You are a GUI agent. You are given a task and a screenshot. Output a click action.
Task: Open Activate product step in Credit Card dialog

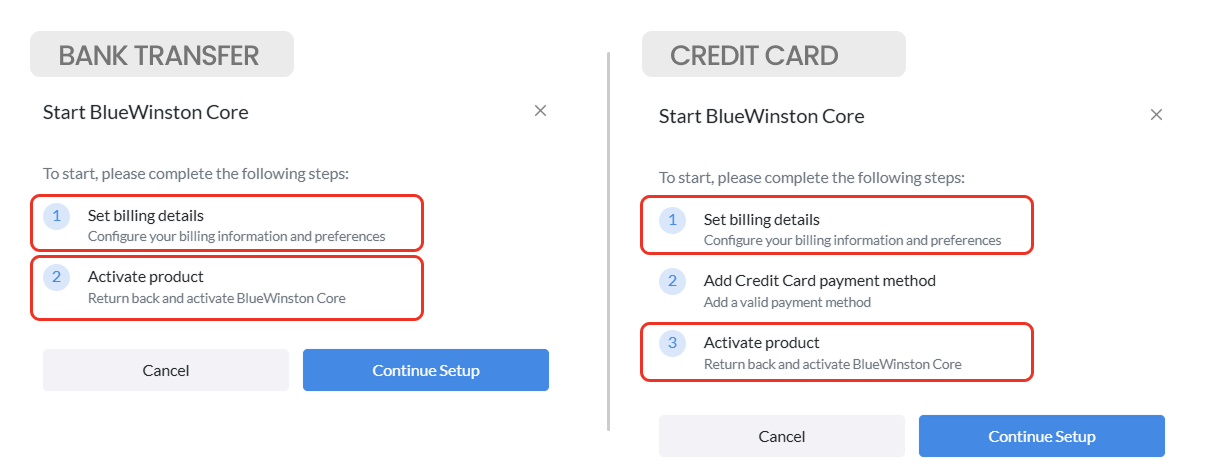[x=762, y=343]
